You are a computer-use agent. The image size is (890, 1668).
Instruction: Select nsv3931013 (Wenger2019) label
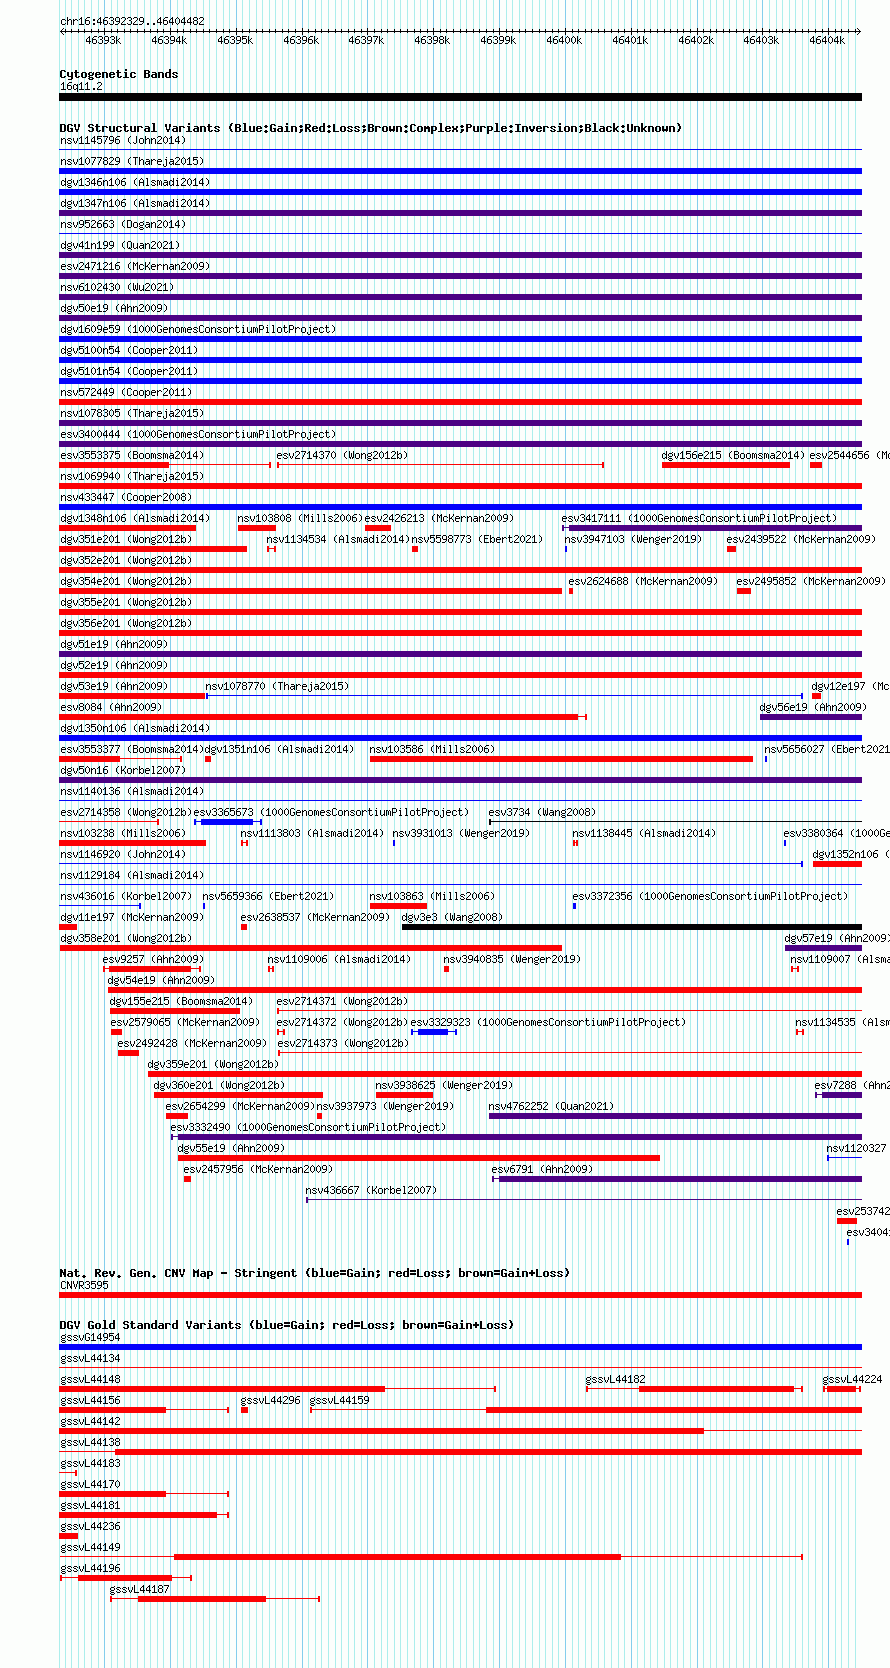[461, 833]
